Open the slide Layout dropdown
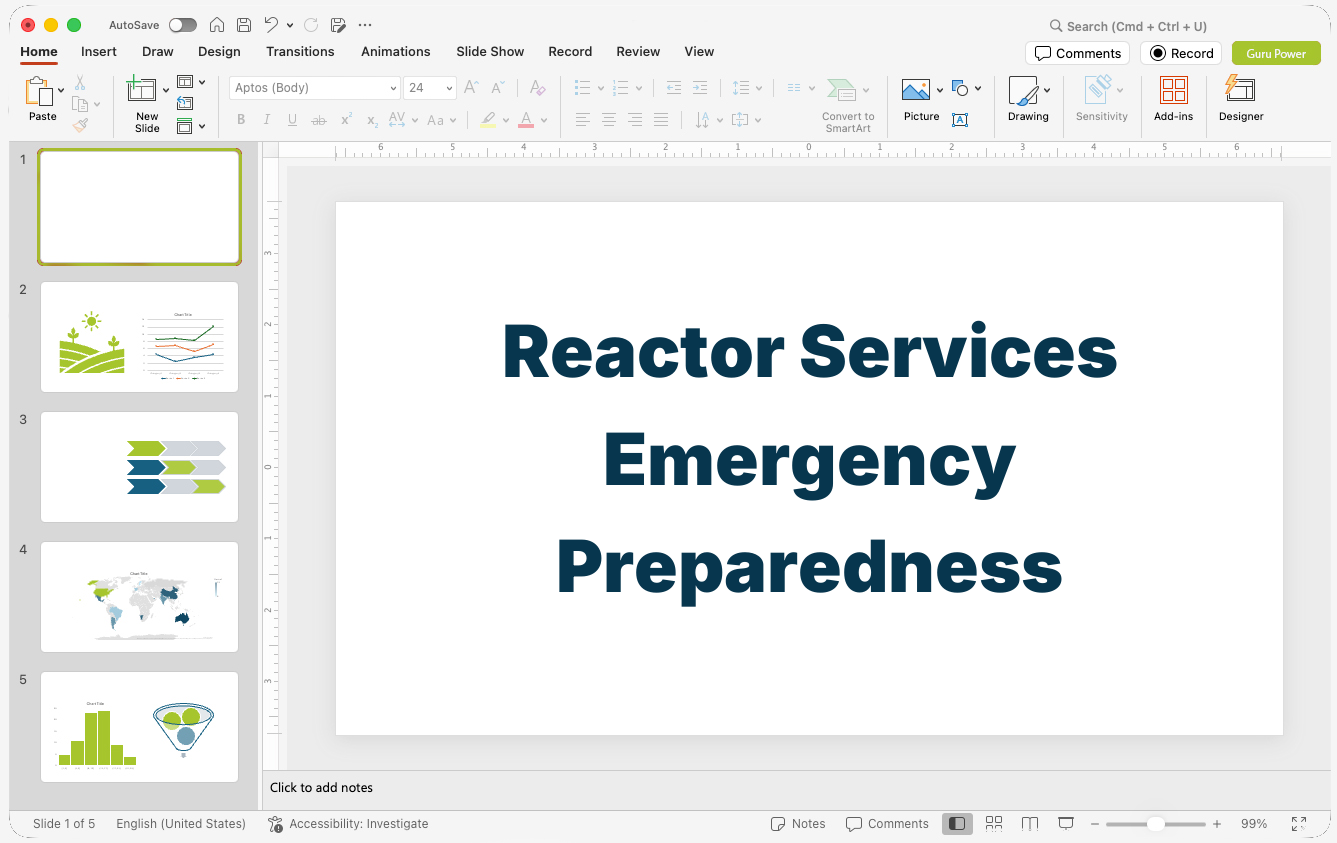Viewport: 1337px width, 843px height. click(x=191, y=82)
